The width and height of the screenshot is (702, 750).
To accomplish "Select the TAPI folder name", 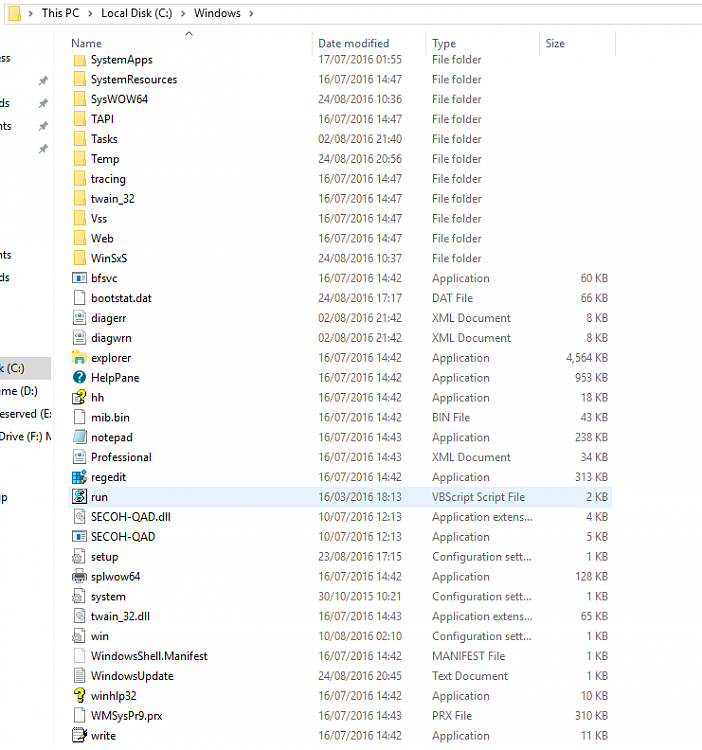I will click(x=102, y=119).
